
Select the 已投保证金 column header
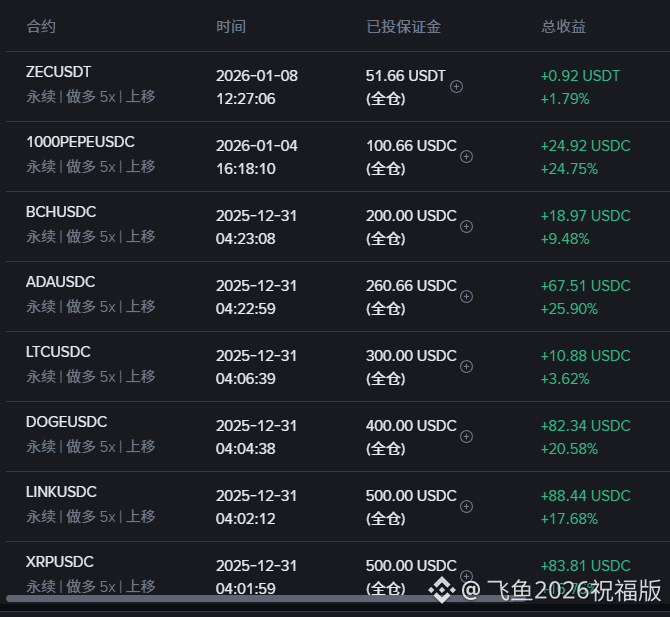click(x=403, y=27)
